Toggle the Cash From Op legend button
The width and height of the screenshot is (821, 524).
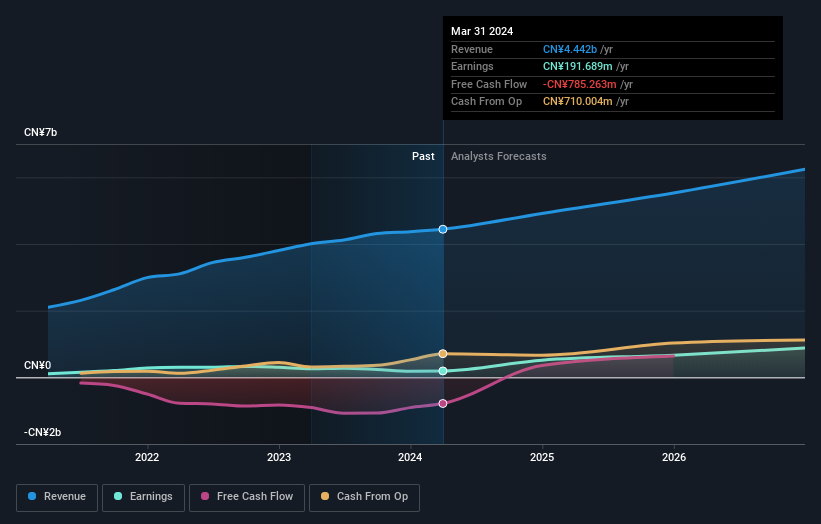pyautogui.click(x=364, y=497)
